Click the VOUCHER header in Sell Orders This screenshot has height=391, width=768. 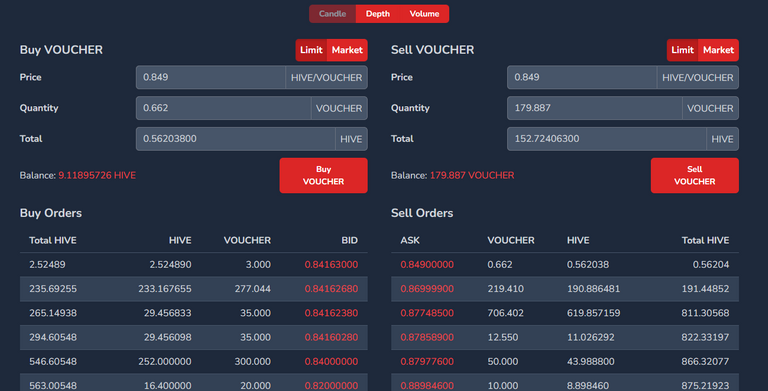[511, 241]
